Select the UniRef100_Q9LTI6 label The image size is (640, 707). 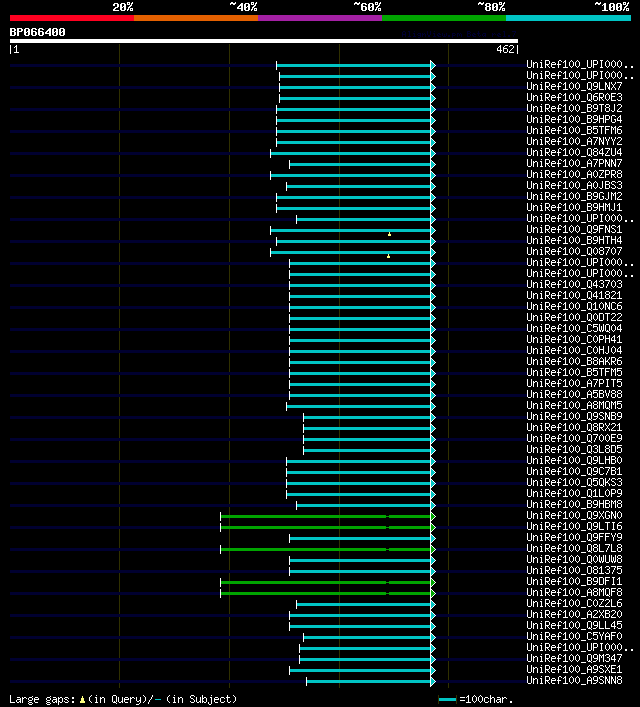point(574,527)
